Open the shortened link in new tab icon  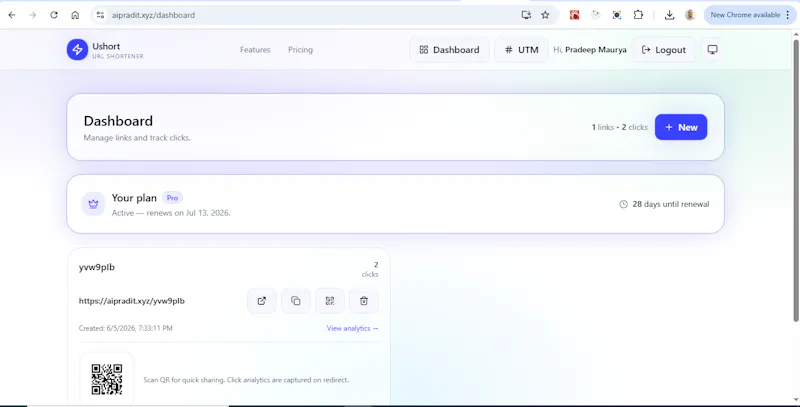point(262,301)
